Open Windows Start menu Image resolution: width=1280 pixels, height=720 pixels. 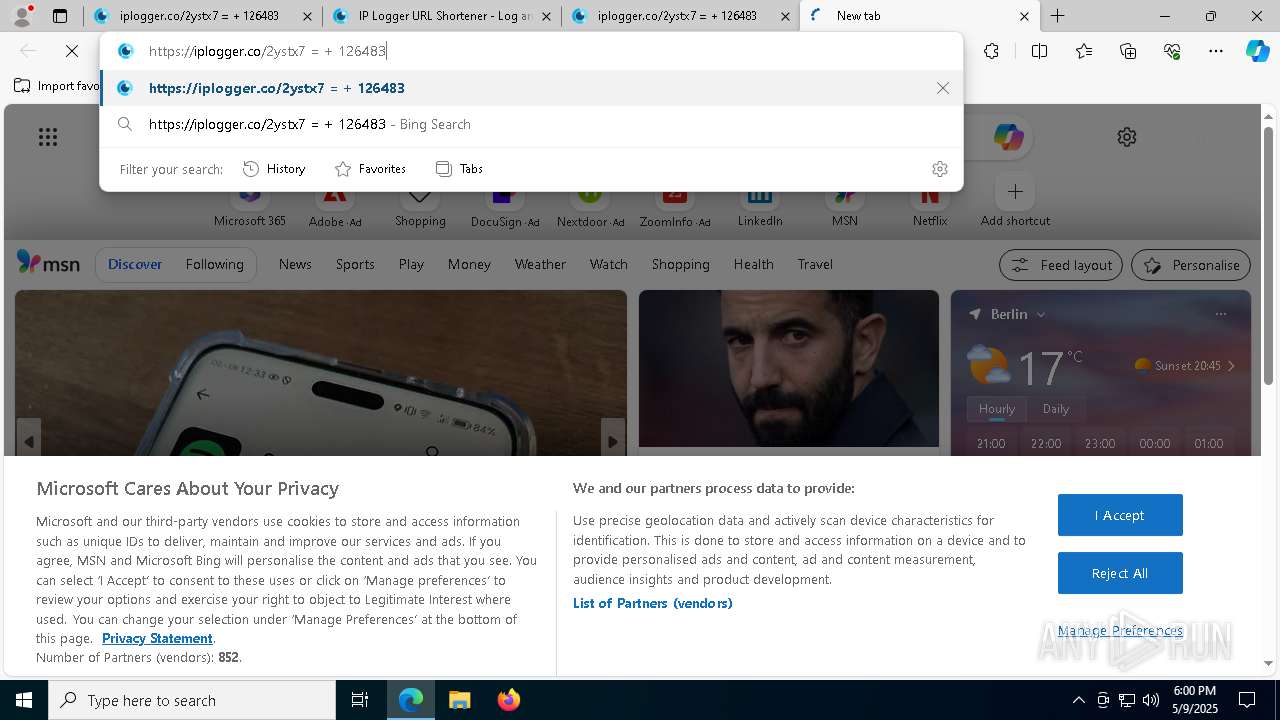point(24,700)
